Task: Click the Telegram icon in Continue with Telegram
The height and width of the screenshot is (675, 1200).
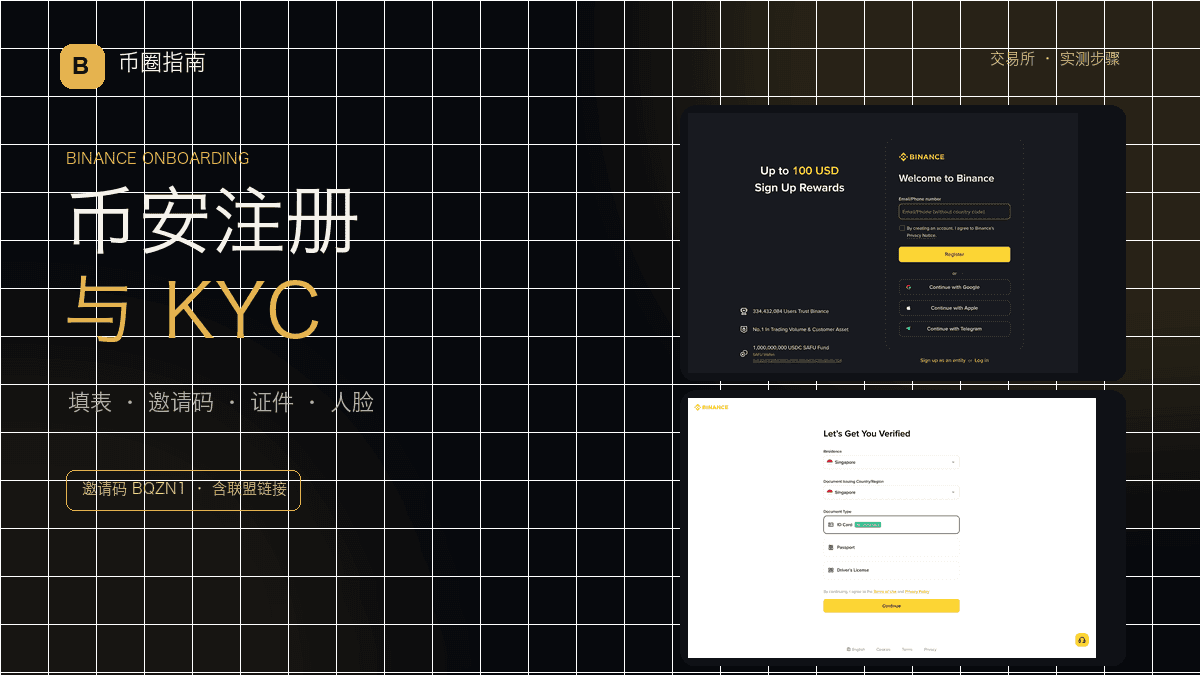Action: pyautogui.click(x=909, y=329)
